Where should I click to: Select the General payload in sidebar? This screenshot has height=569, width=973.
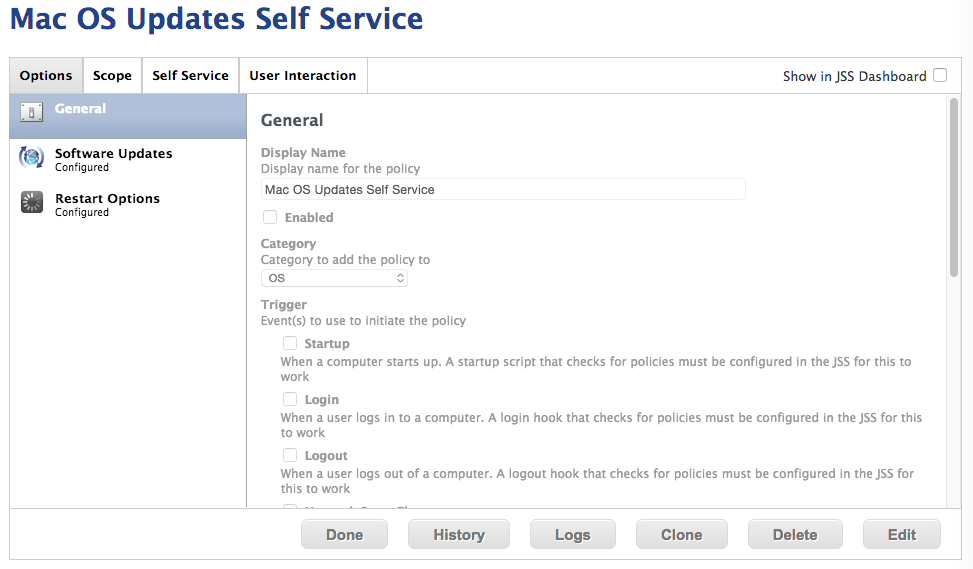[128, 116]
